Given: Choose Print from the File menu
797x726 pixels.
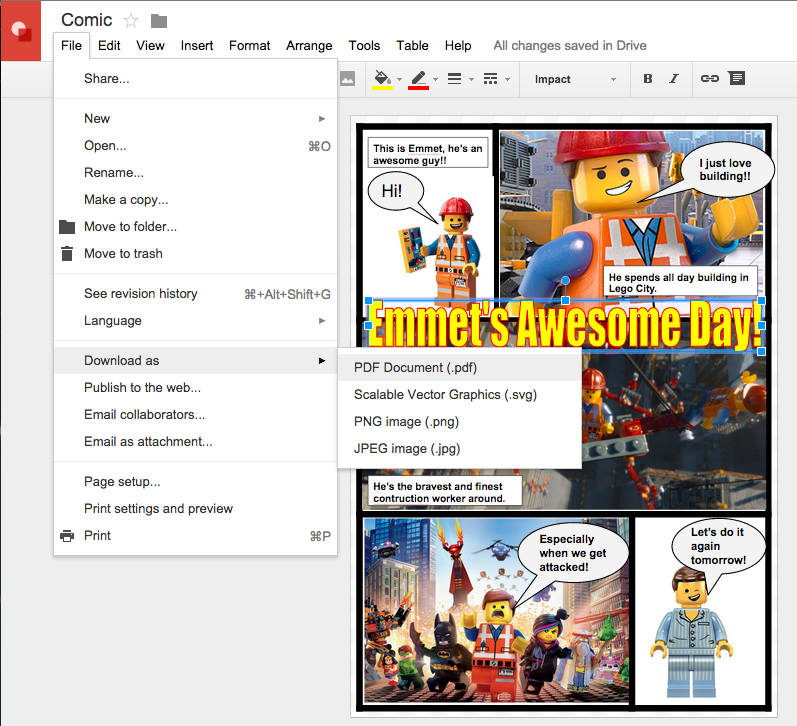Looking at the screenshot, I should click(195, 536).
